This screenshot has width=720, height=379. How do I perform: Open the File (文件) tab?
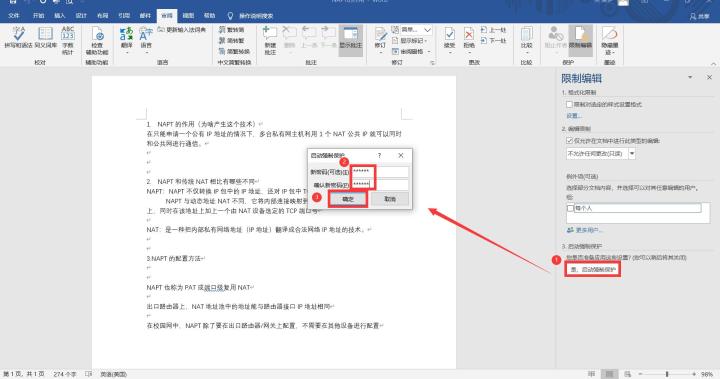(x=14, y=16)
